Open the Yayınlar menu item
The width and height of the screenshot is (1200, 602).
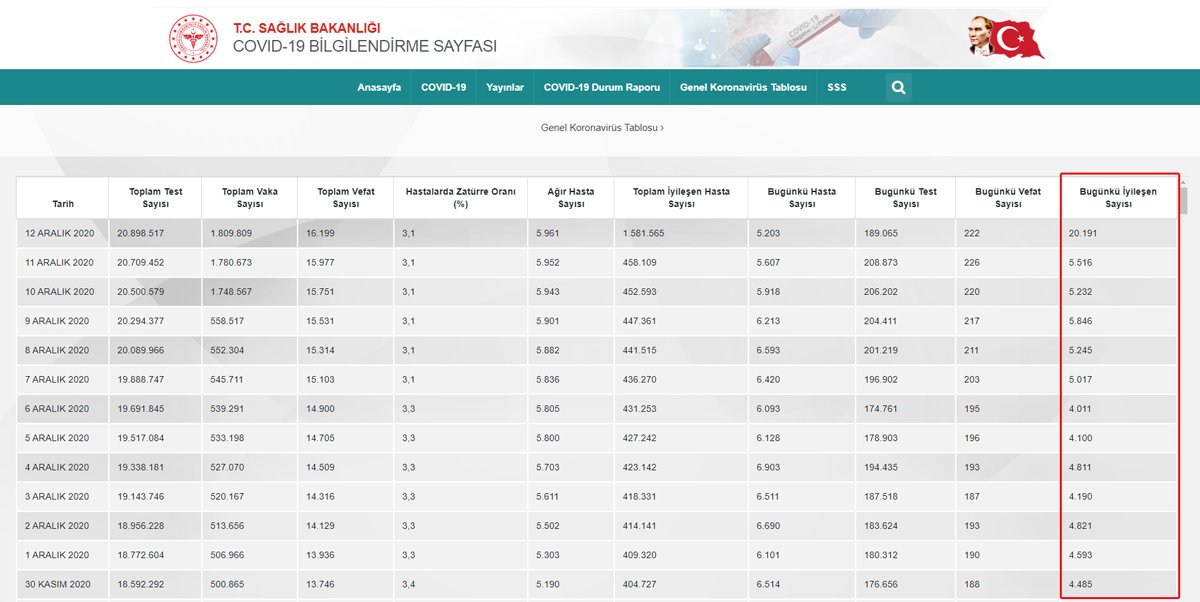click(x=505, y=88)
